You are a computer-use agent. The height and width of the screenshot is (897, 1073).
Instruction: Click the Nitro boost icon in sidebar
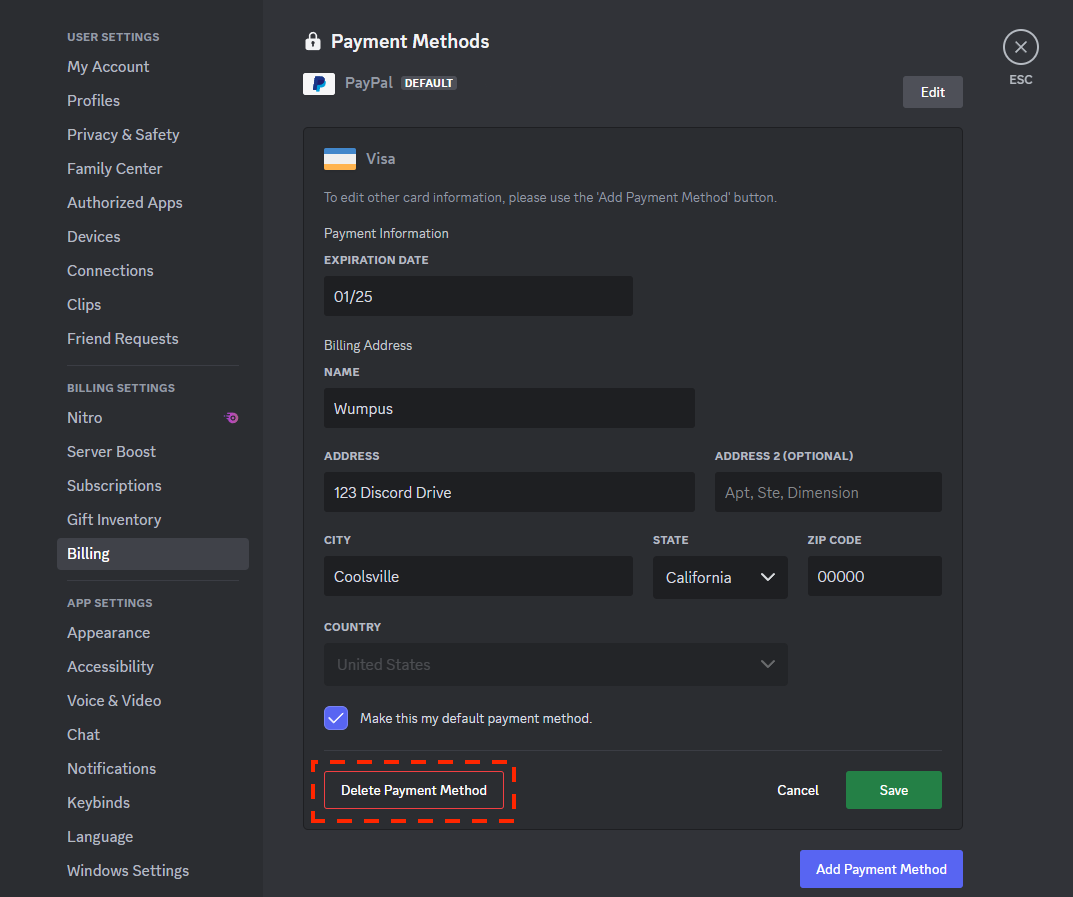231,417
